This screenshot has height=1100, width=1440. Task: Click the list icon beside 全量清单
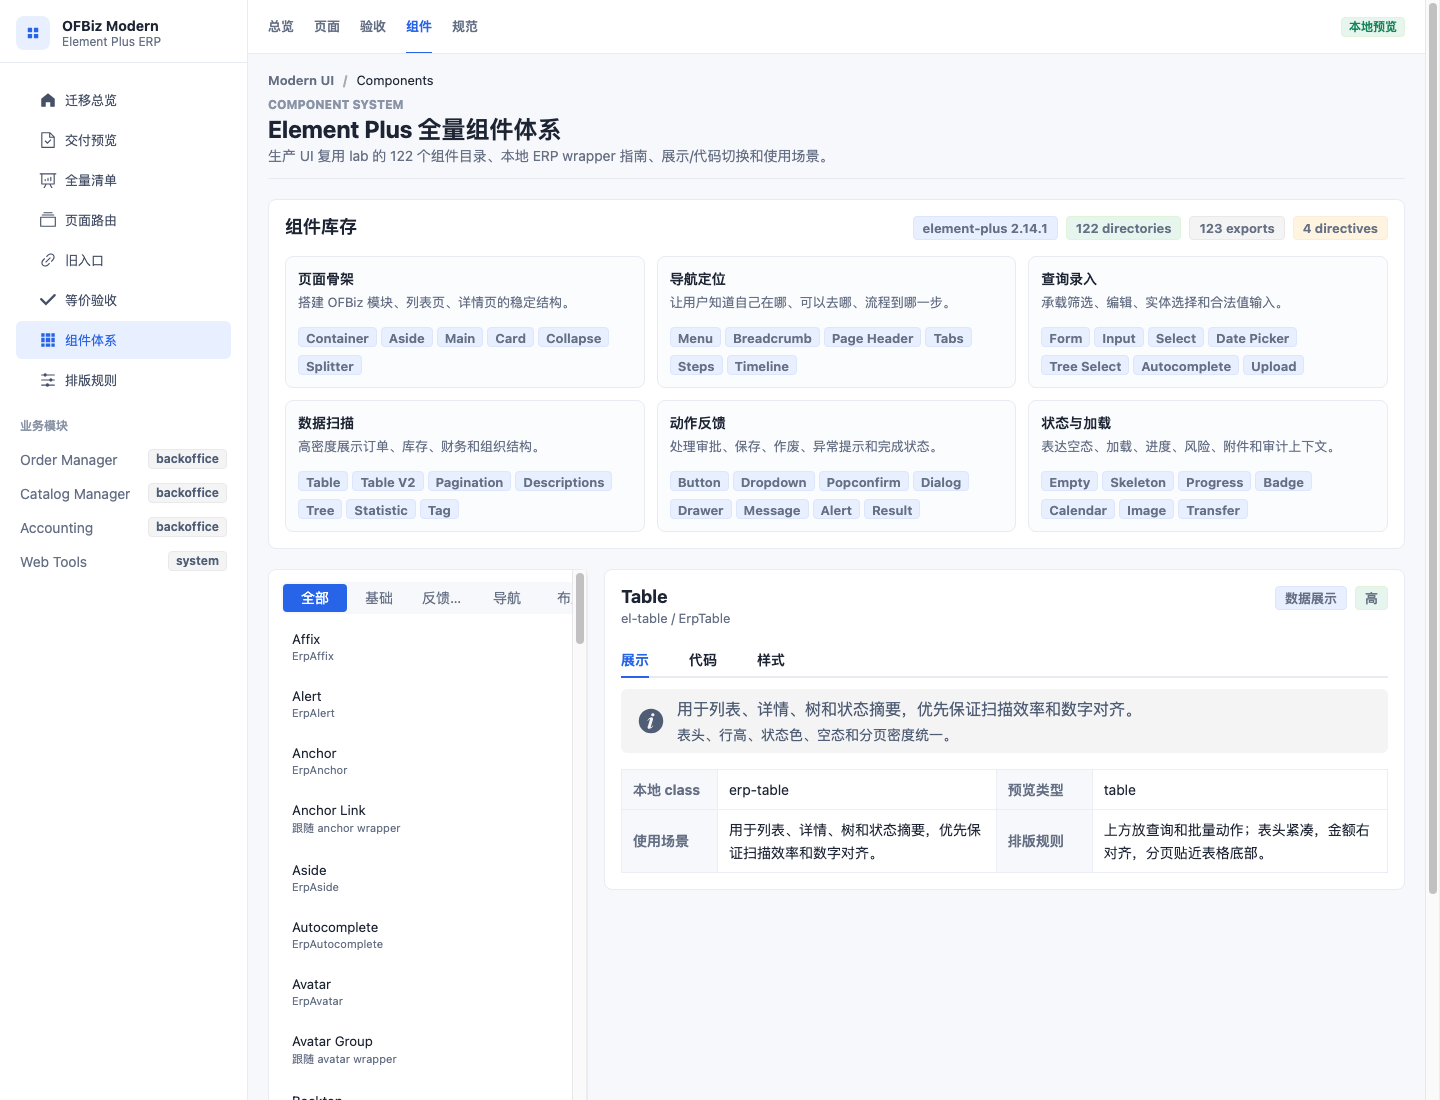coord(48,180)
